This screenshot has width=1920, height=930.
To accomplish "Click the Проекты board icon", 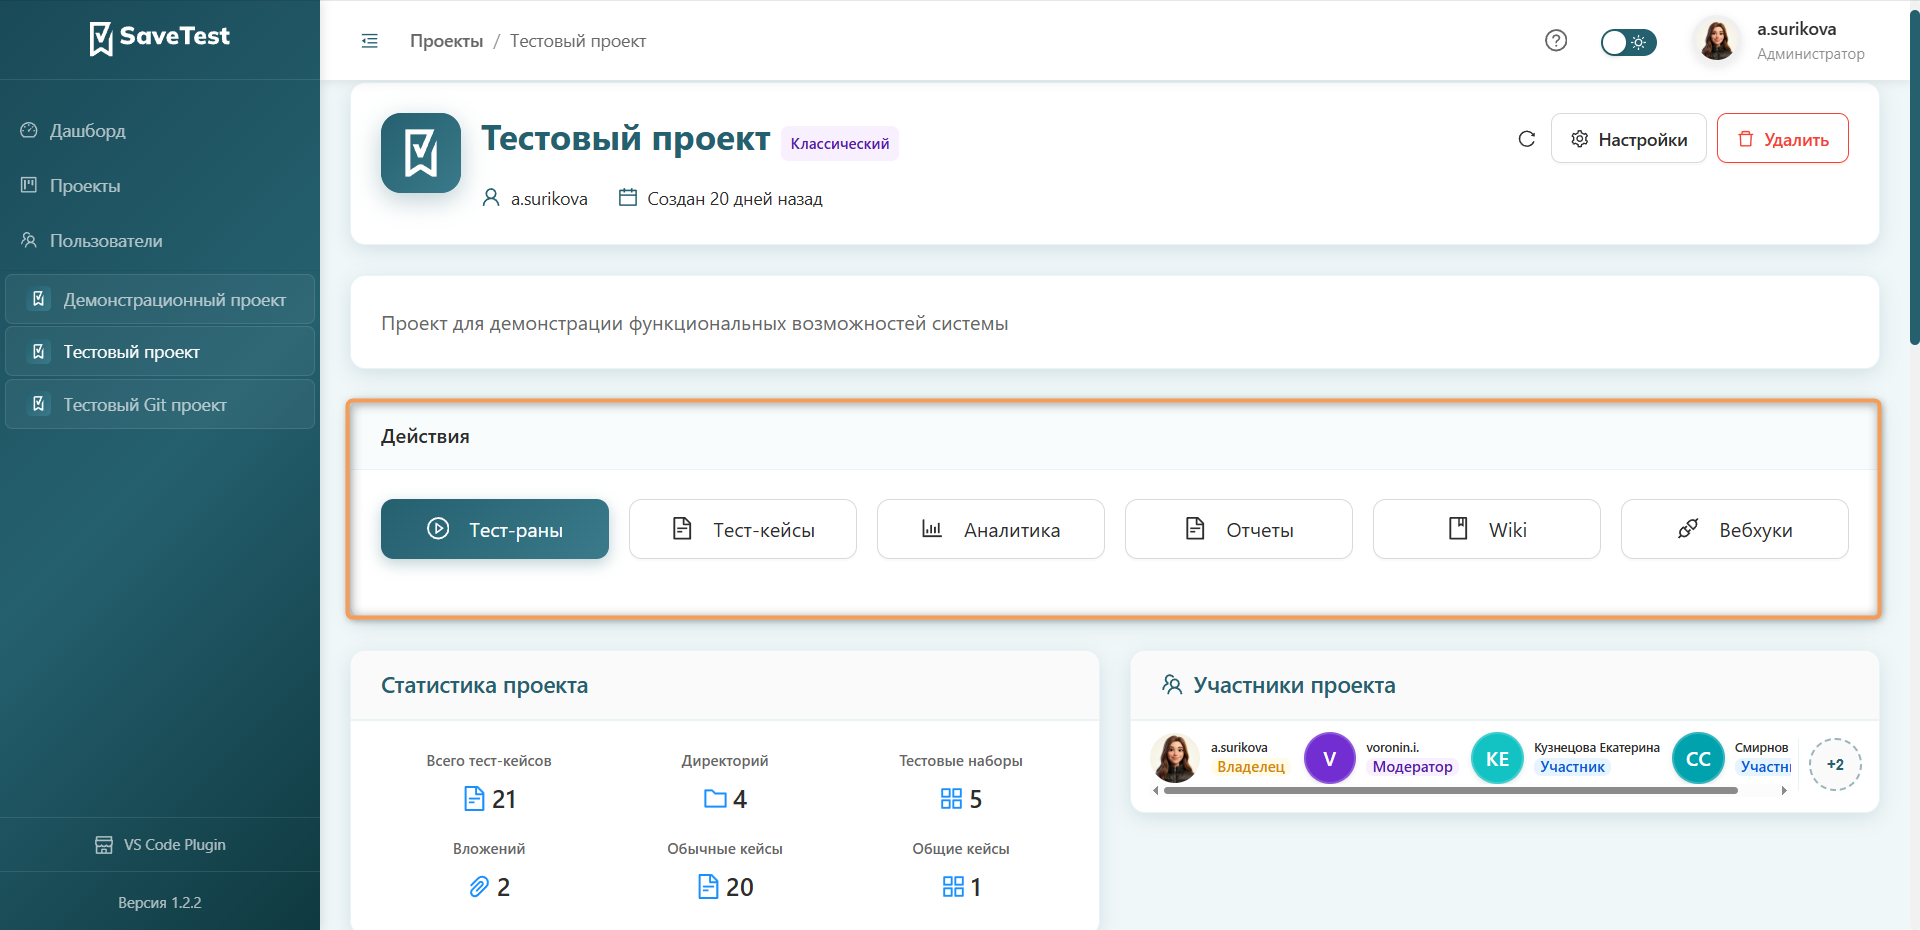I will [x=29, y=185].
